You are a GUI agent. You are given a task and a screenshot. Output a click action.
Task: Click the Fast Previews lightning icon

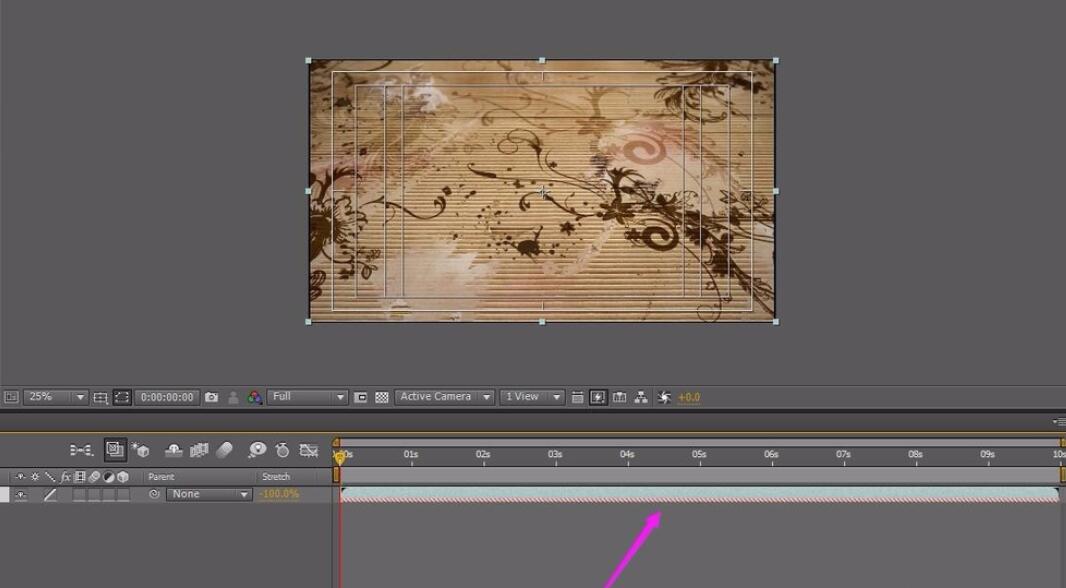click(598, 397)
